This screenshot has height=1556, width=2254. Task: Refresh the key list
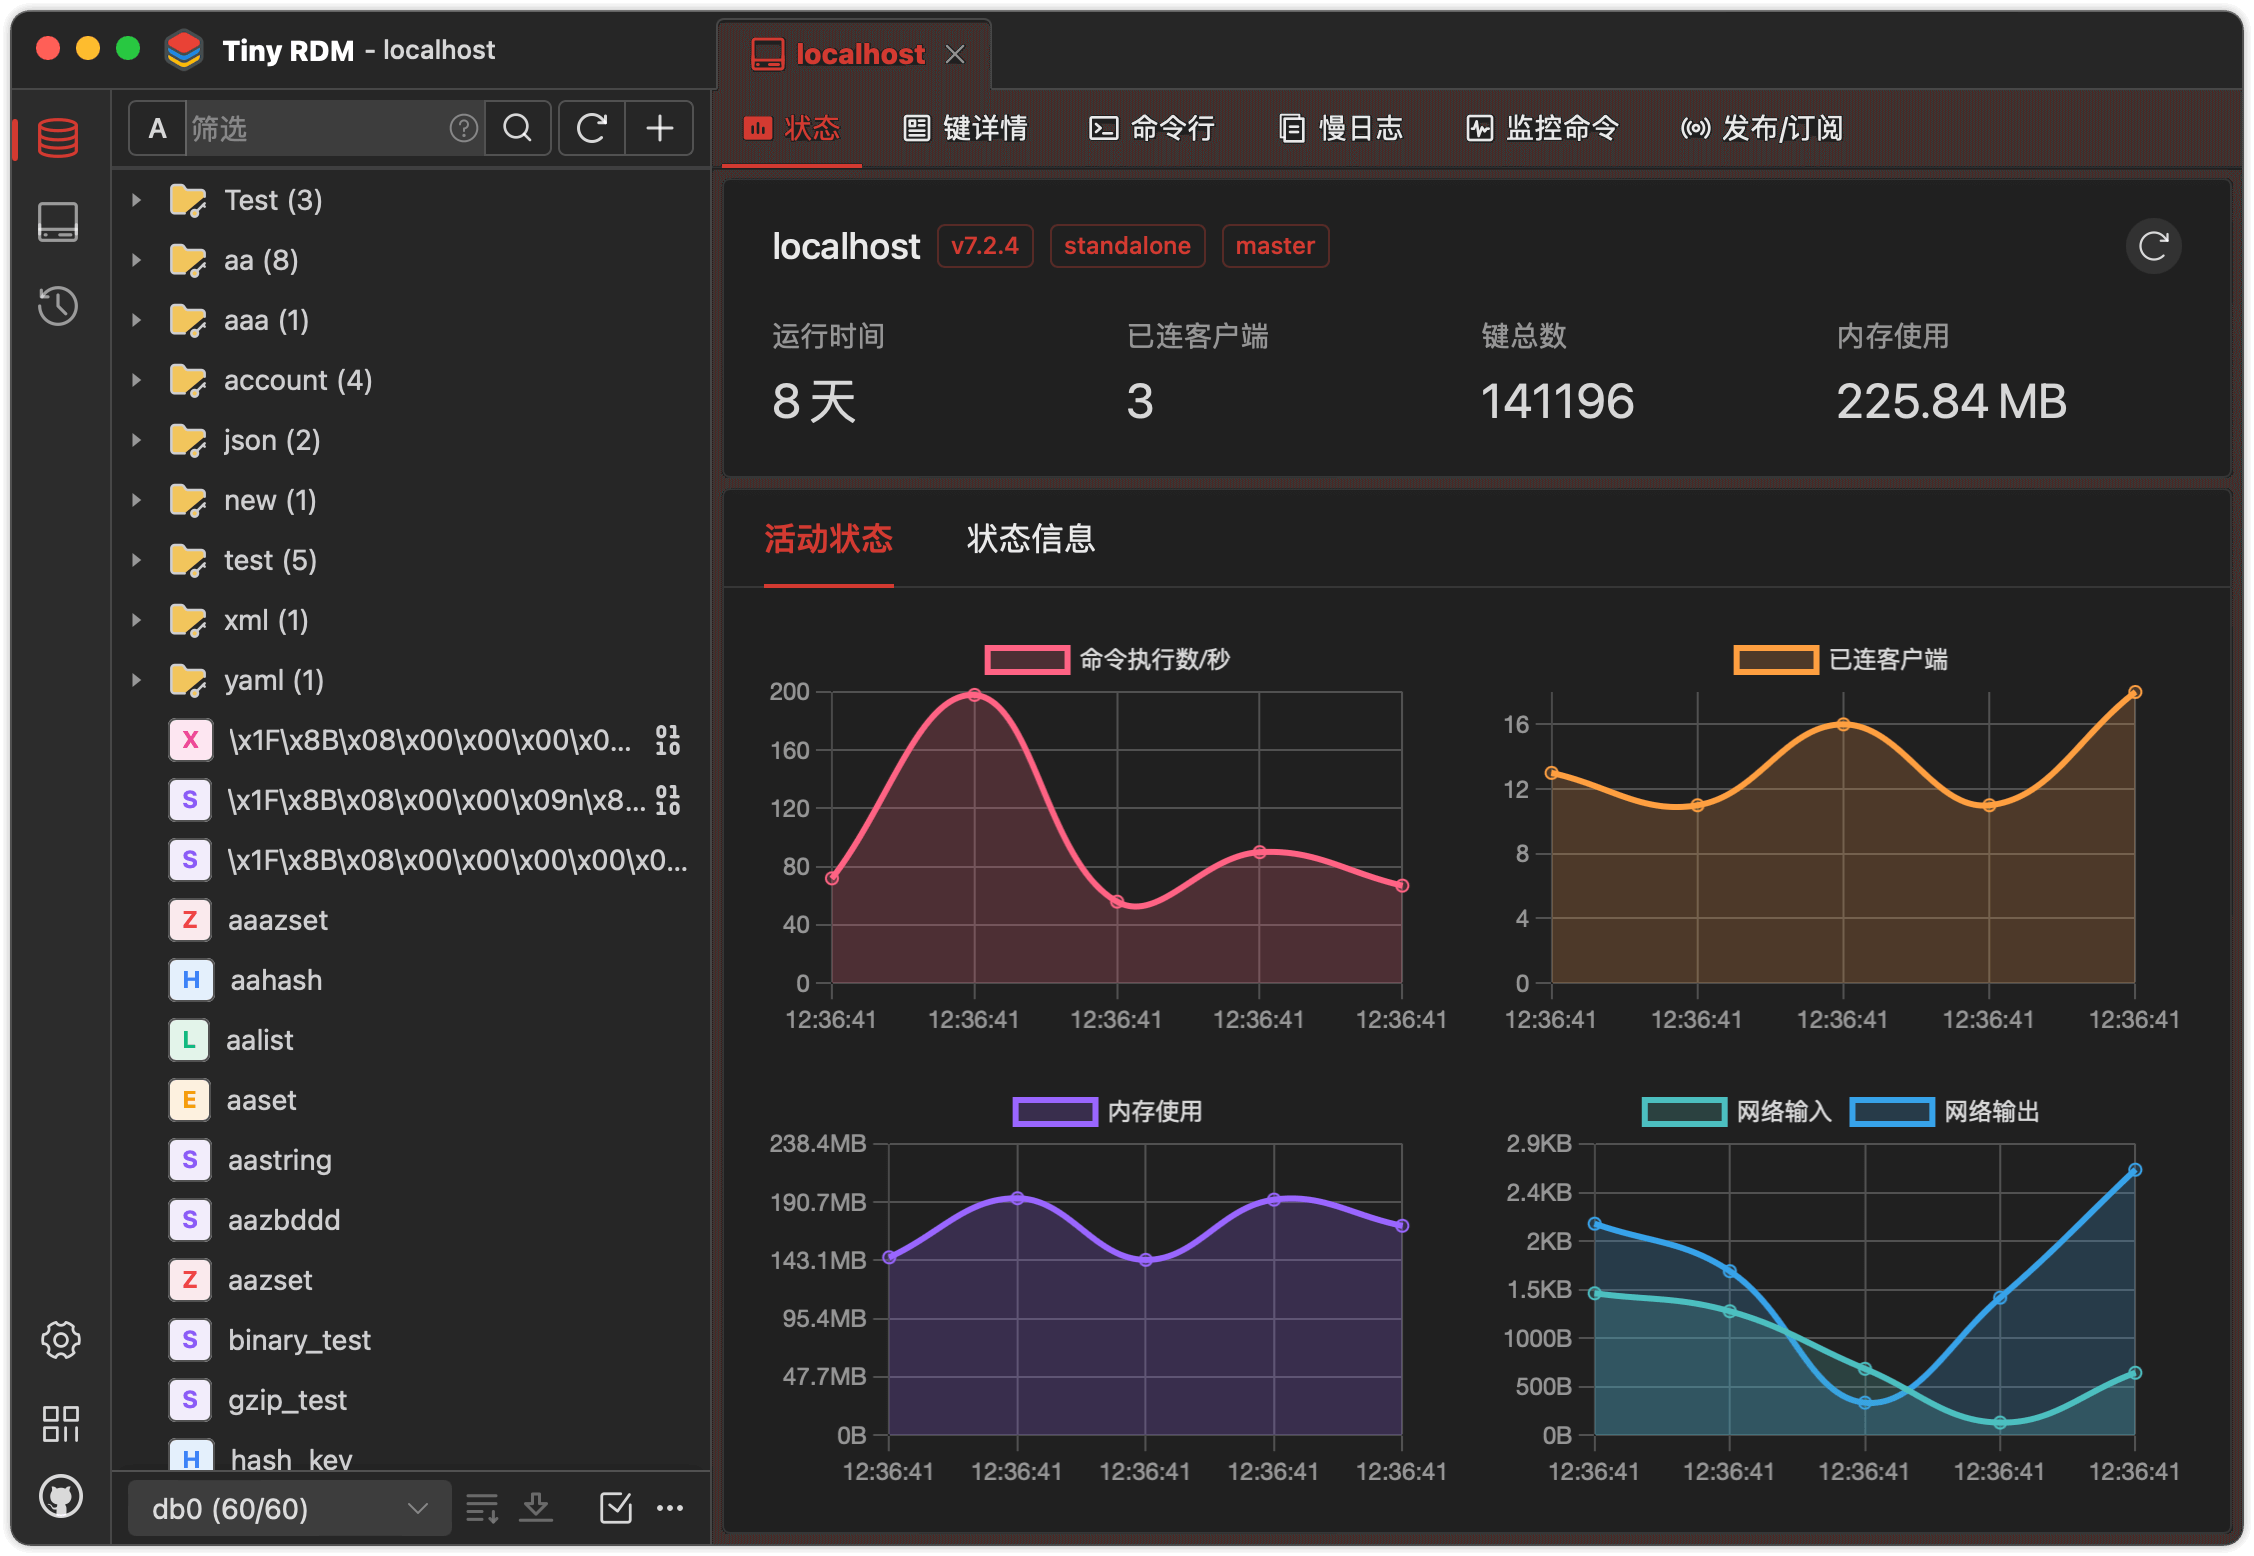(x=592, y=128)
